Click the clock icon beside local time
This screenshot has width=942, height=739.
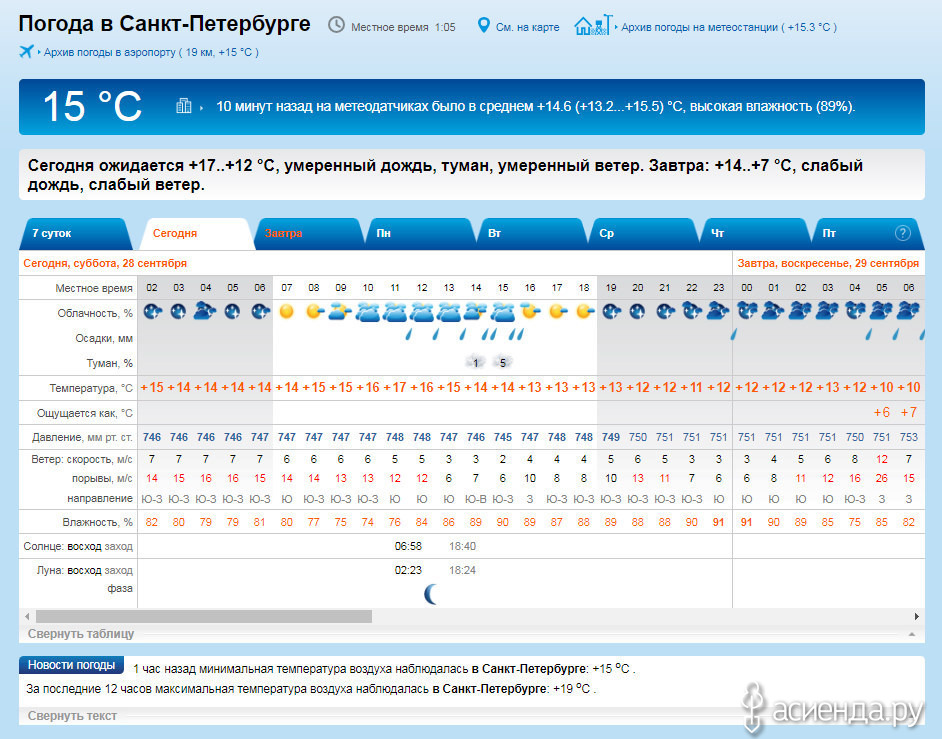pos(336,25)
